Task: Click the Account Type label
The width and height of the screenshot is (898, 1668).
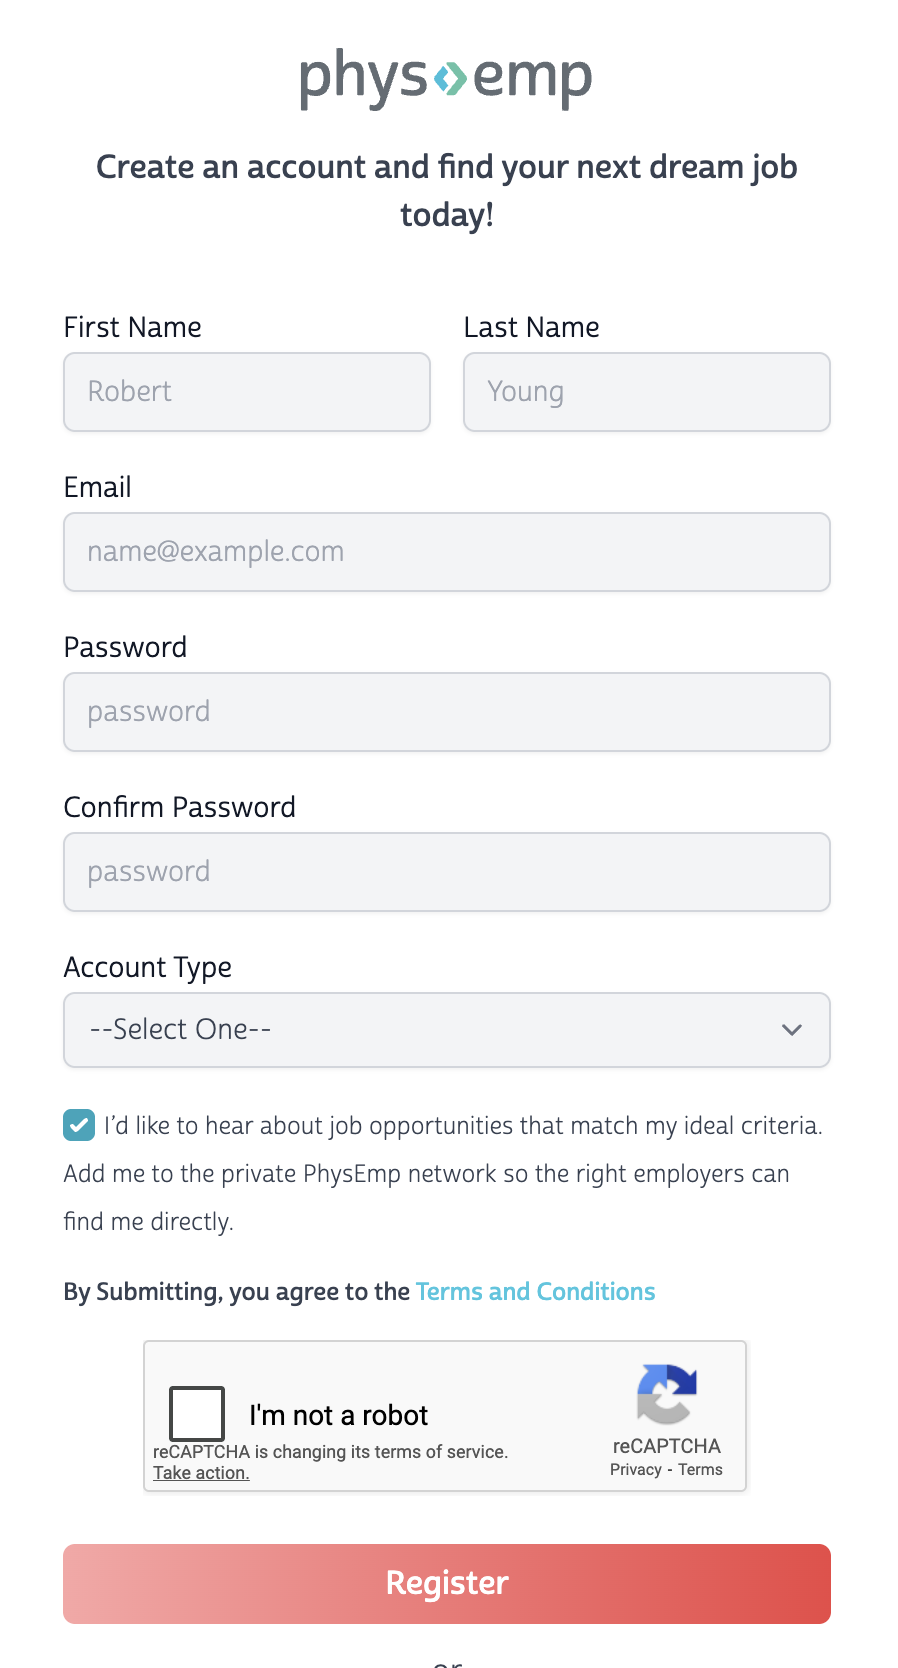Action: (x=148, y=967)
